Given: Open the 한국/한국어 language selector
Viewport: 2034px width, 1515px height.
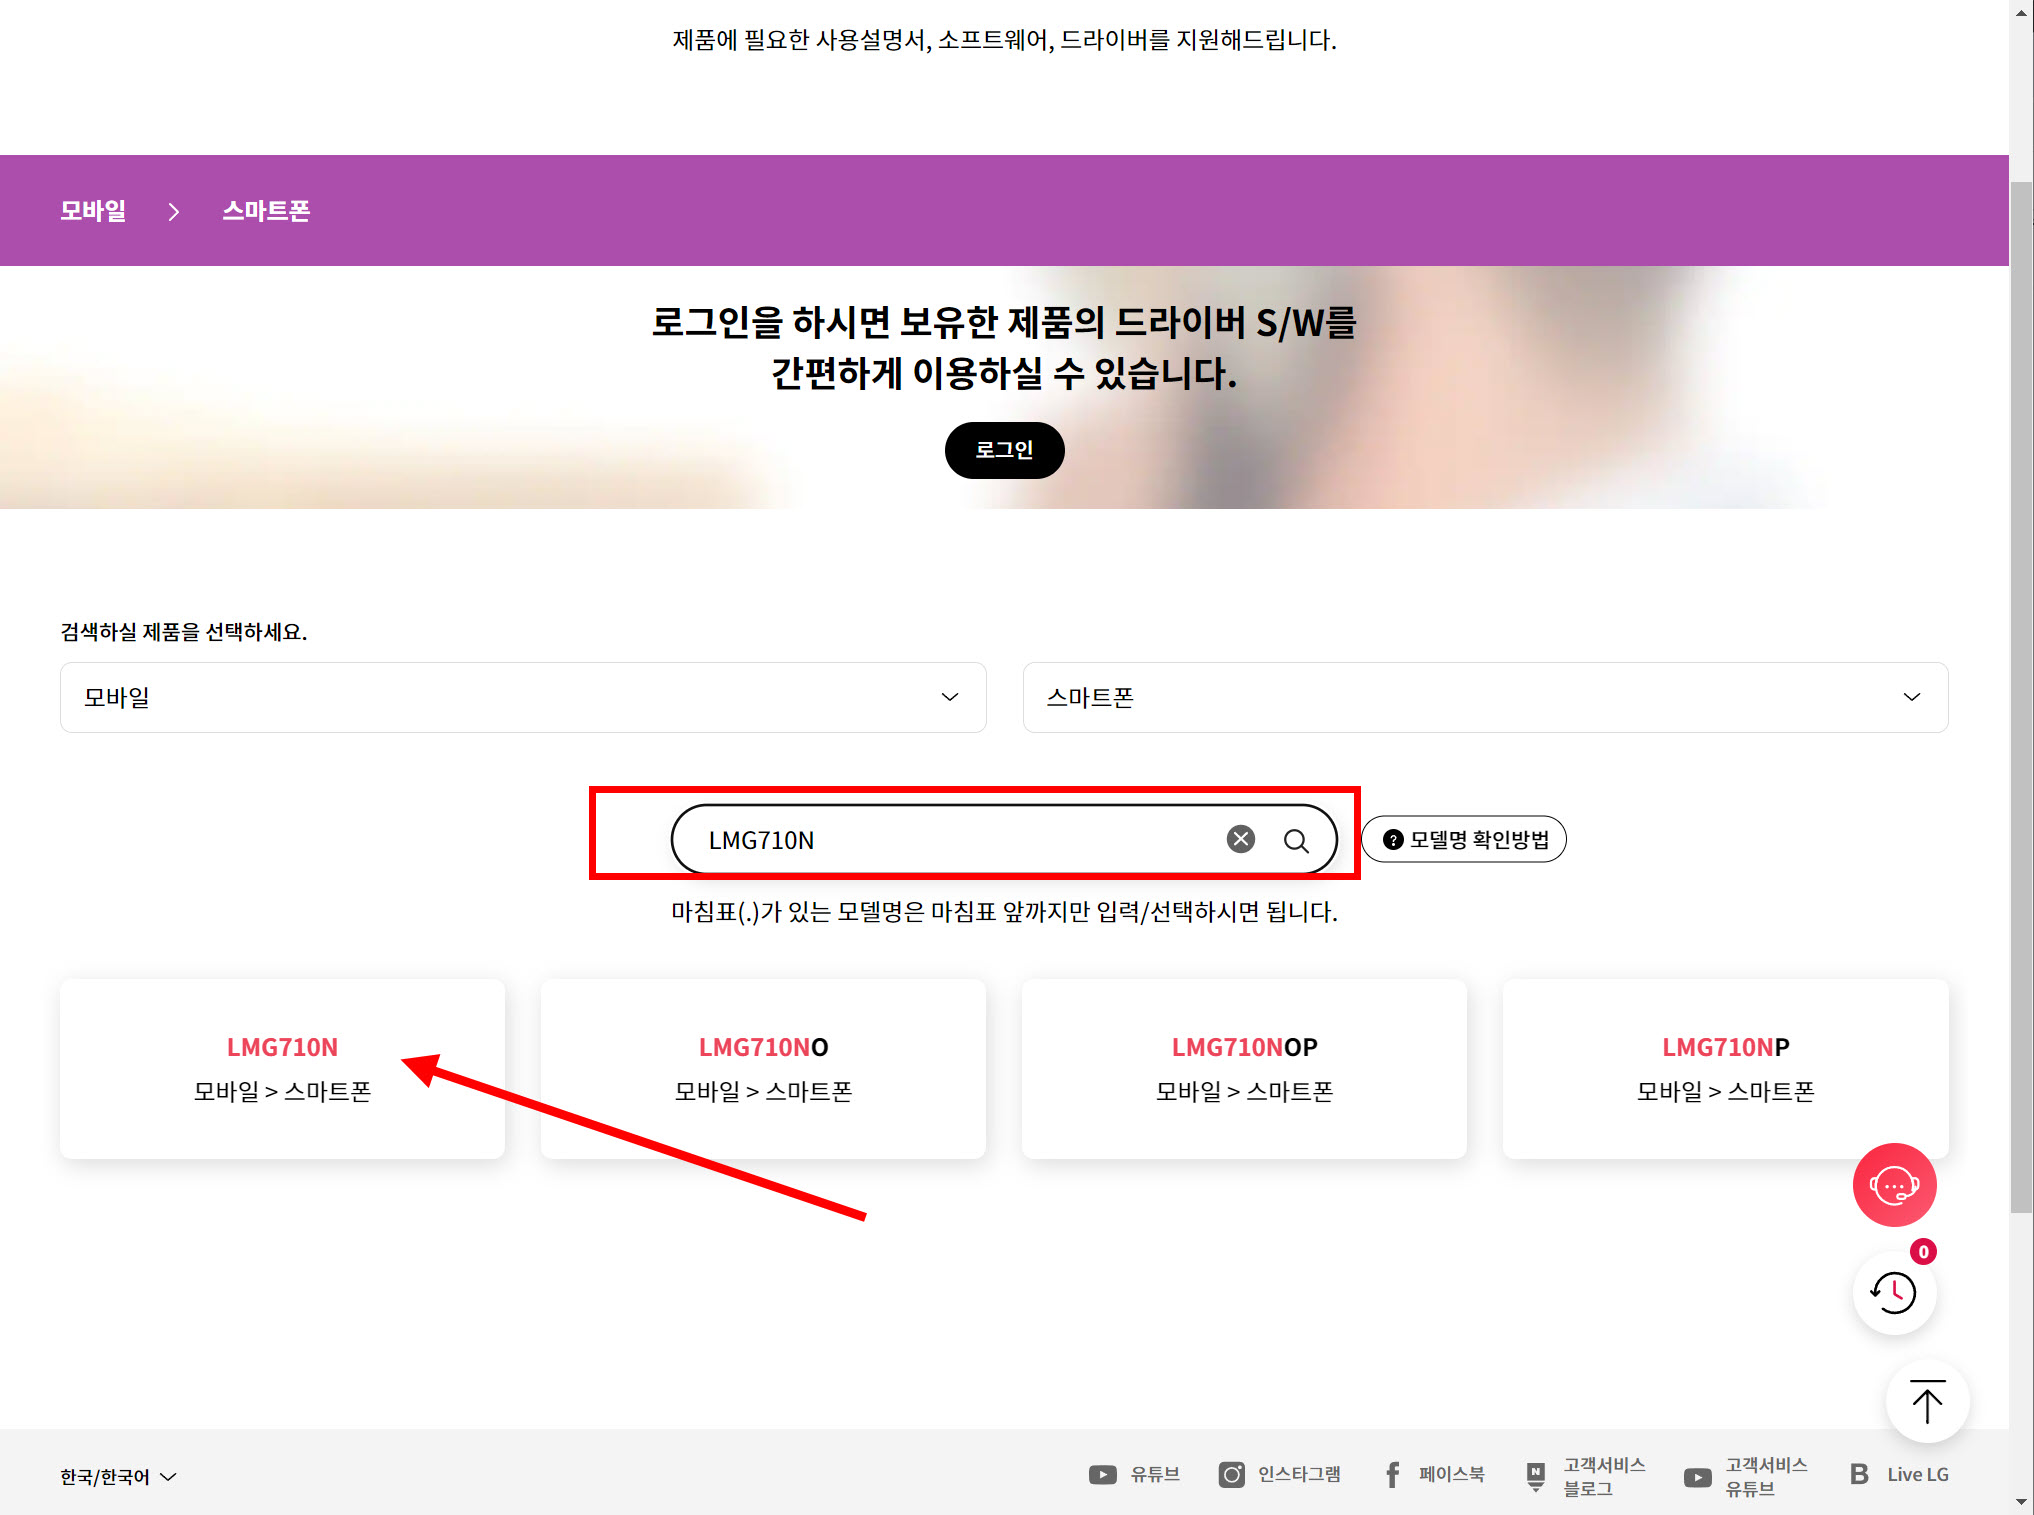Looking at the screenshot, I should [x=118, y=1476].
